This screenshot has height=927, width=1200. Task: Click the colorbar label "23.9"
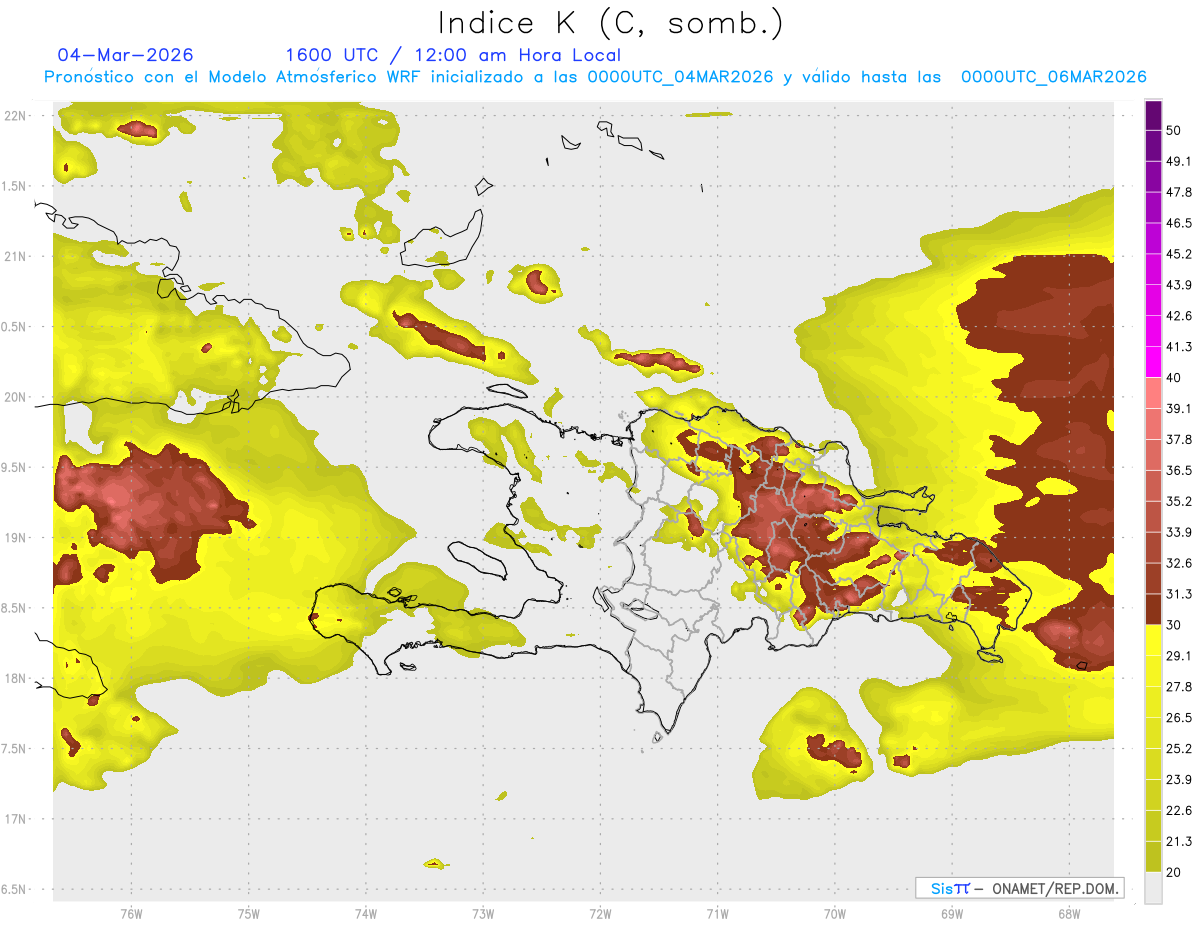click(x=1179, y=780)
